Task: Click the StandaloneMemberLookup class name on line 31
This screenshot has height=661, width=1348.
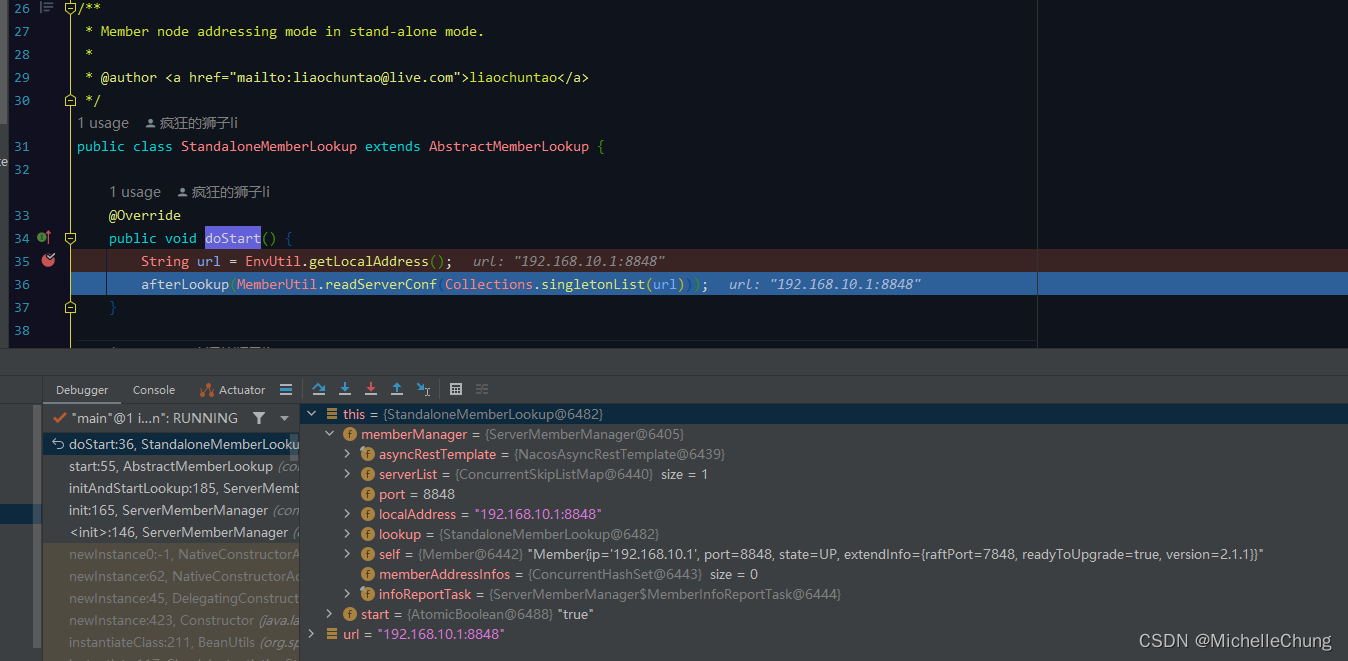Action: 269,146
